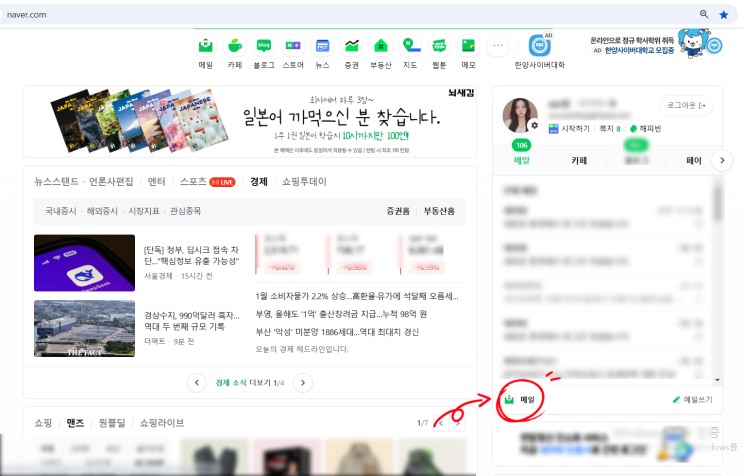Viewport: 743px width, 476px height.
Task: Expand profile tabs with right chevron
Action: [x=722, y=161]
